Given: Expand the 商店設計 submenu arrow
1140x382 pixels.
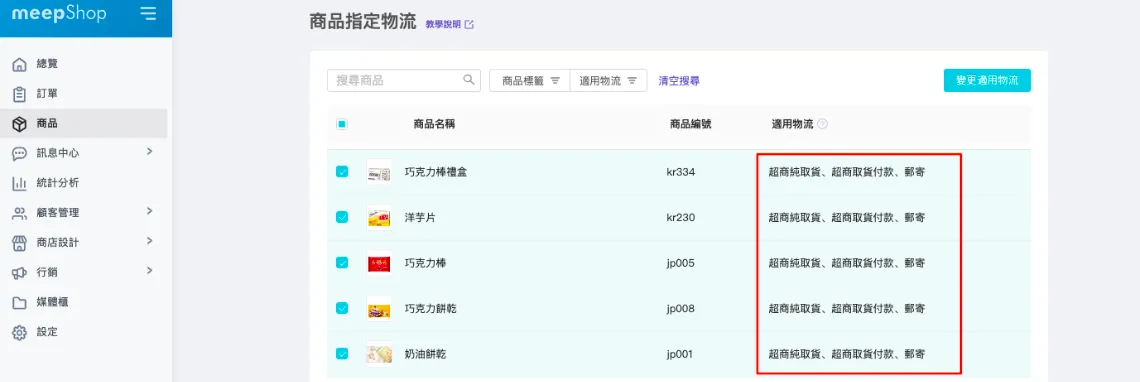Looking at the screenshot, I should (x=149, y=241).
